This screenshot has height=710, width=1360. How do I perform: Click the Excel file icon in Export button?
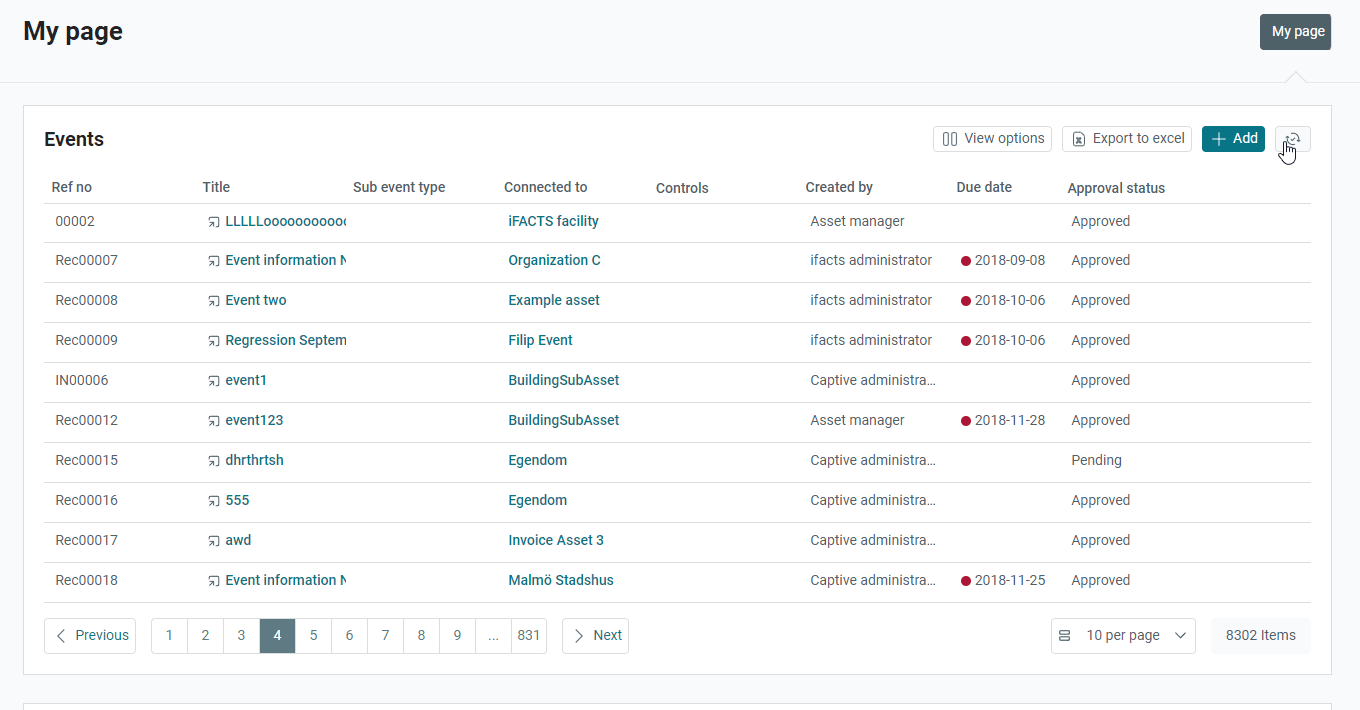(x=1078, y=138)
